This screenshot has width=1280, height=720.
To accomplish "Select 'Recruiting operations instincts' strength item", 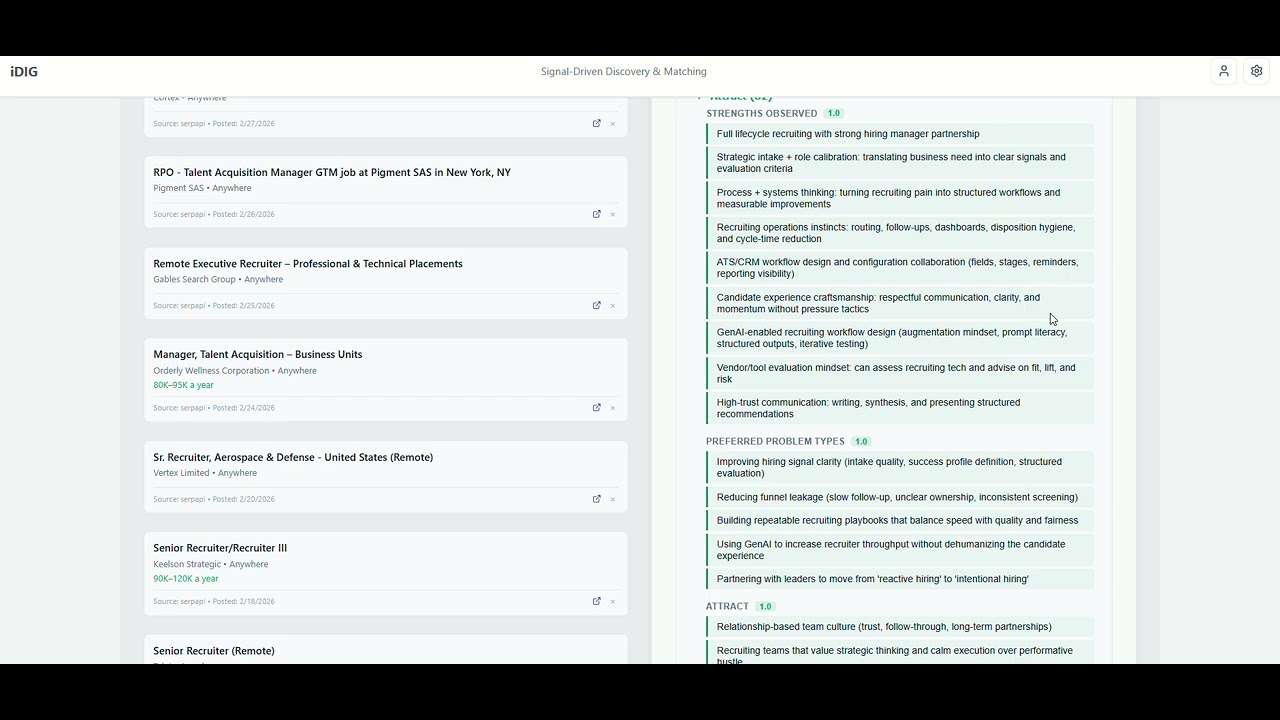I will (x=900, y=233).
